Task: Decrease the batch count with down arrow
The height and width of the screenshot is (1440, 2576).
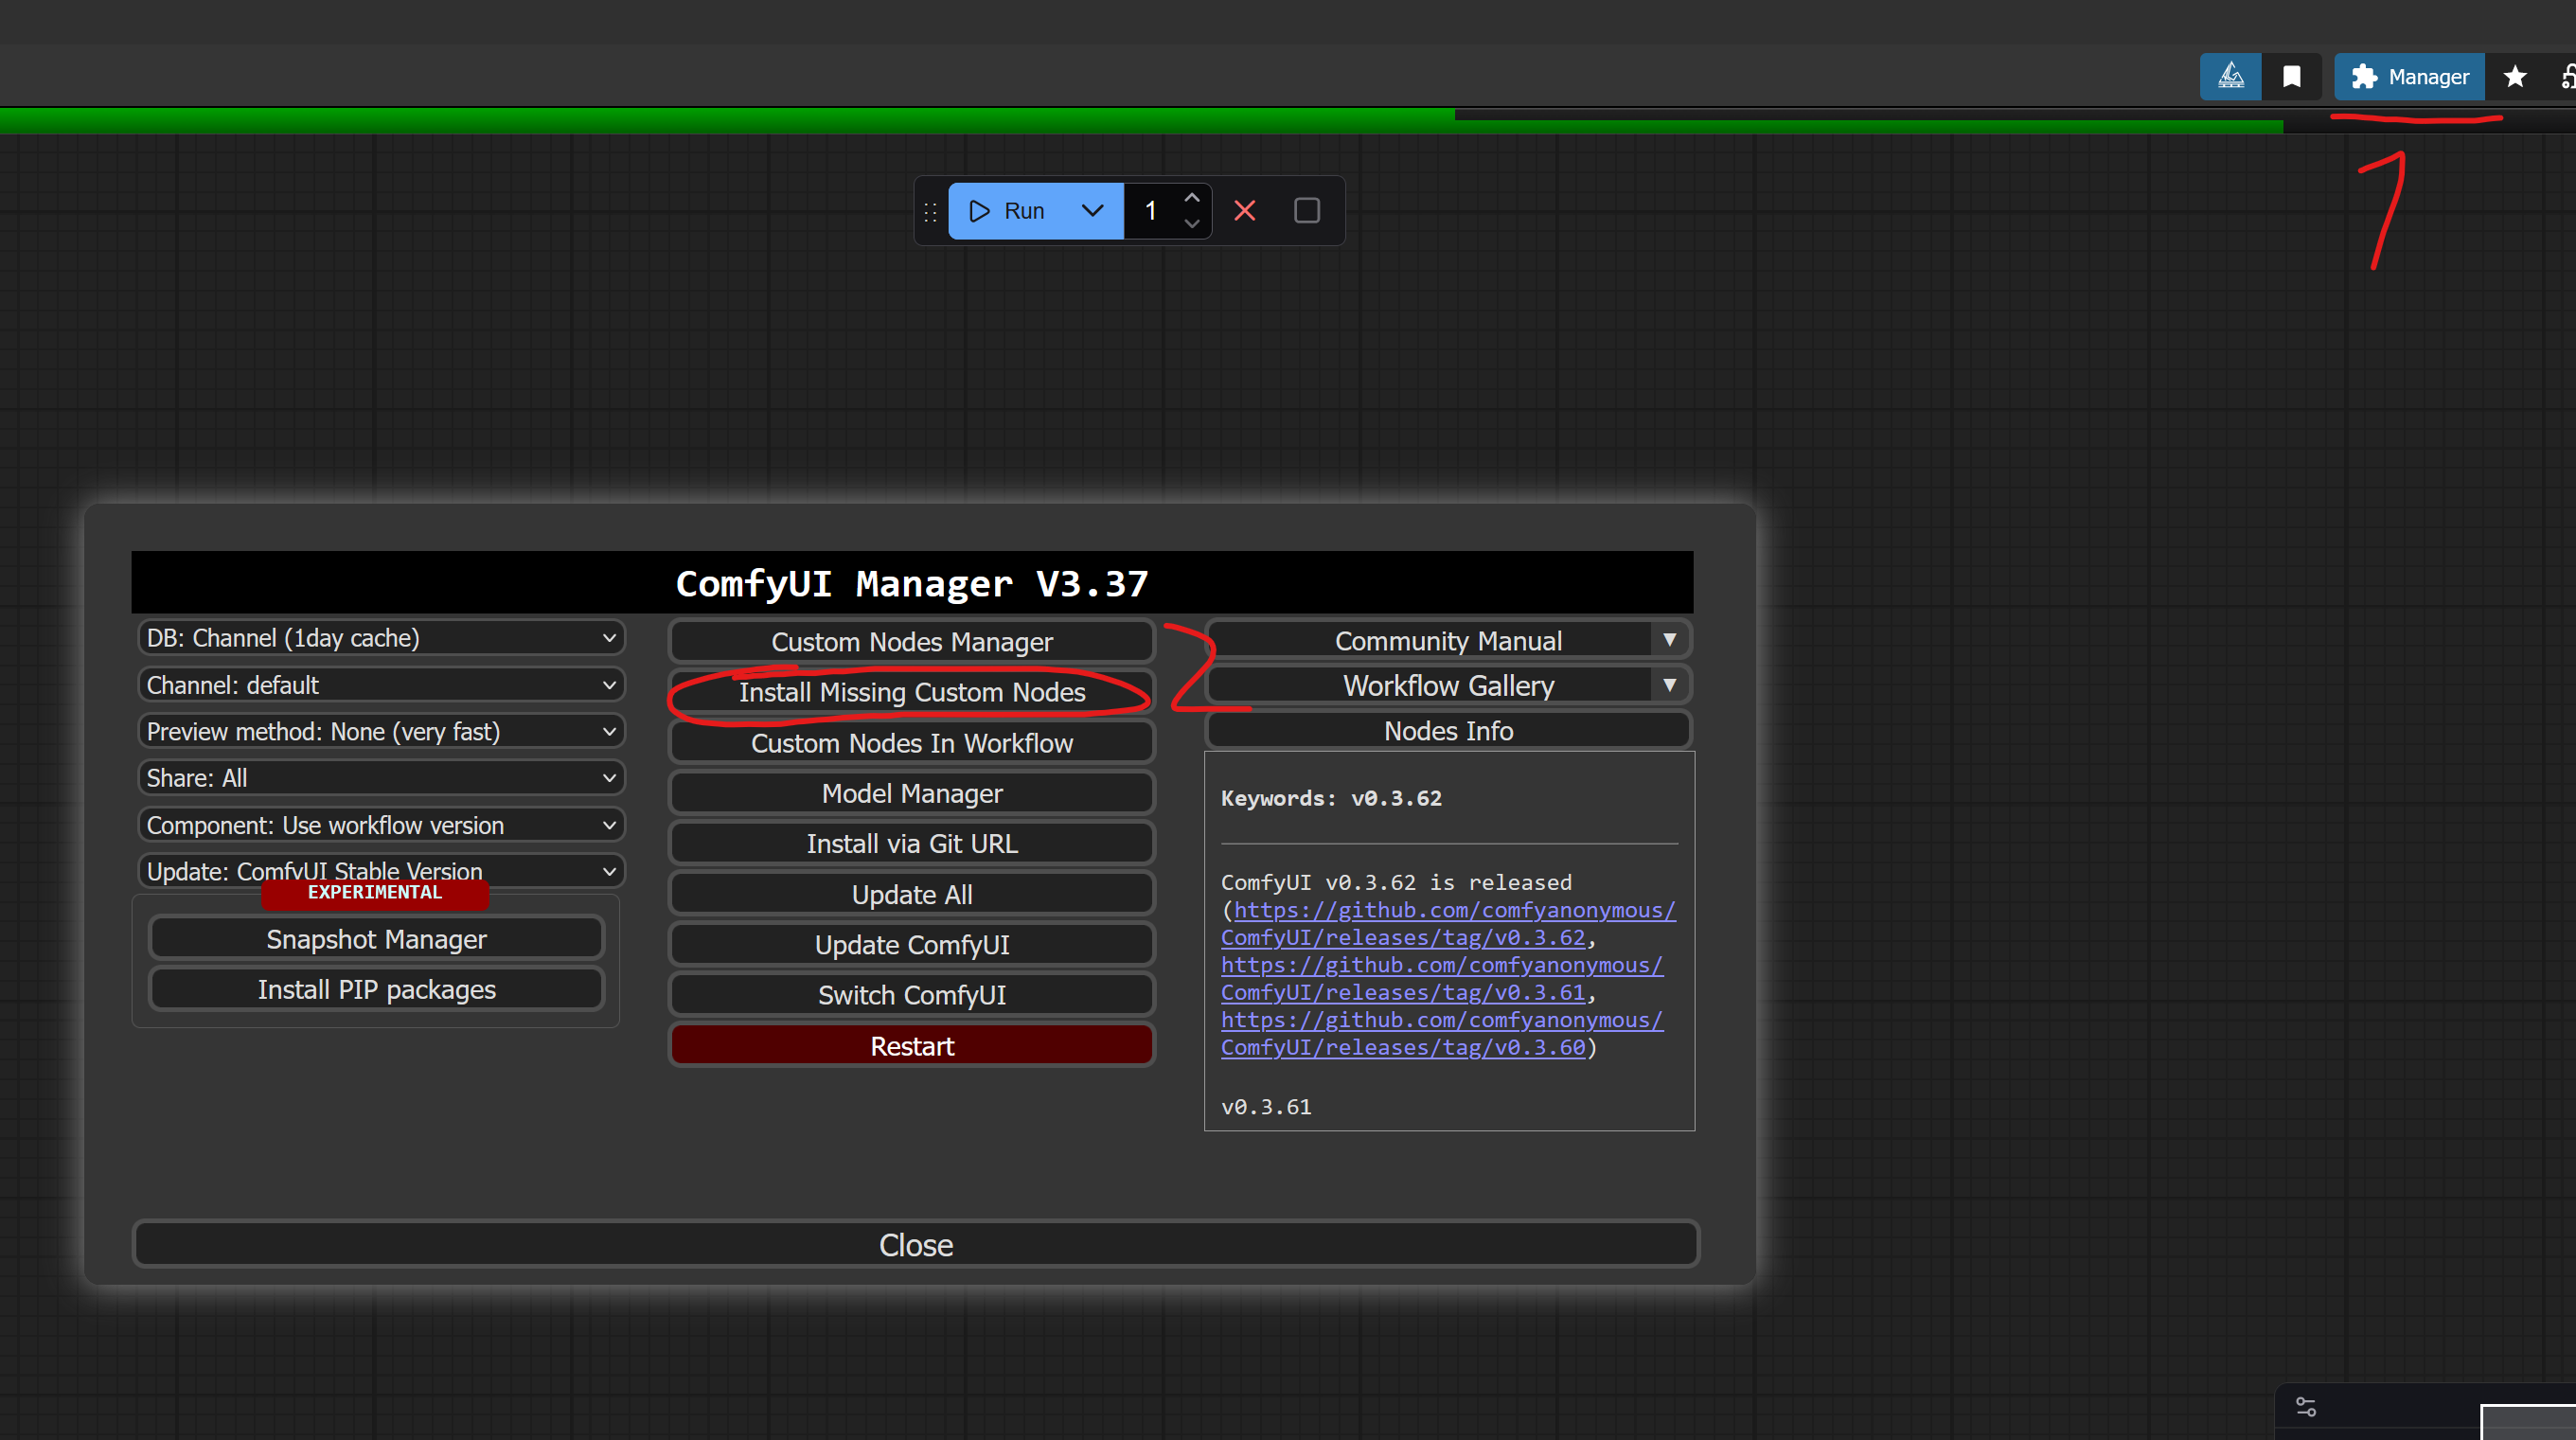Action: [1192, 224]
